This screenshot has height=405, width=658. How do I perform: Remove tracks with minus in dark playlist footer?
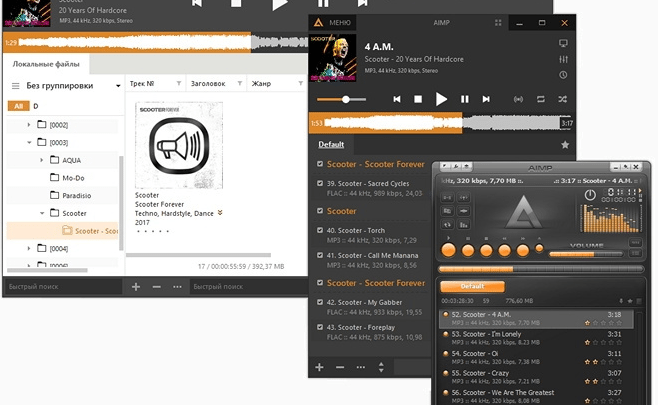[x=340, y=367]
